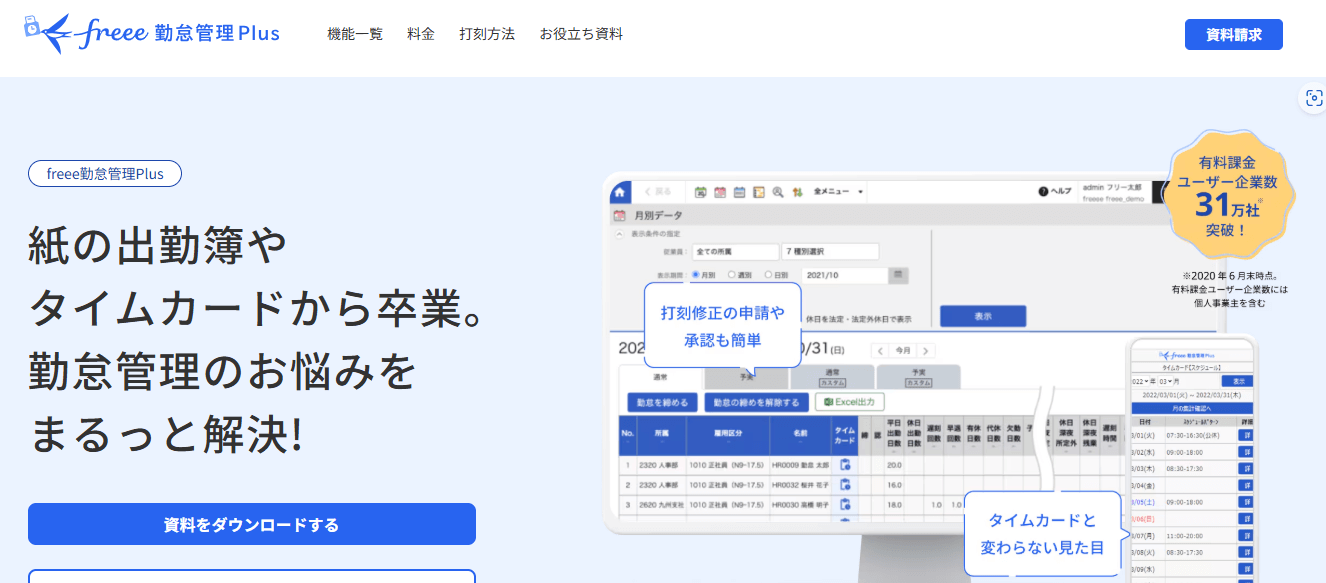Click the 07:30-16:30 schedule entry
This screenshot has width=1326, height=583.
1195,435
